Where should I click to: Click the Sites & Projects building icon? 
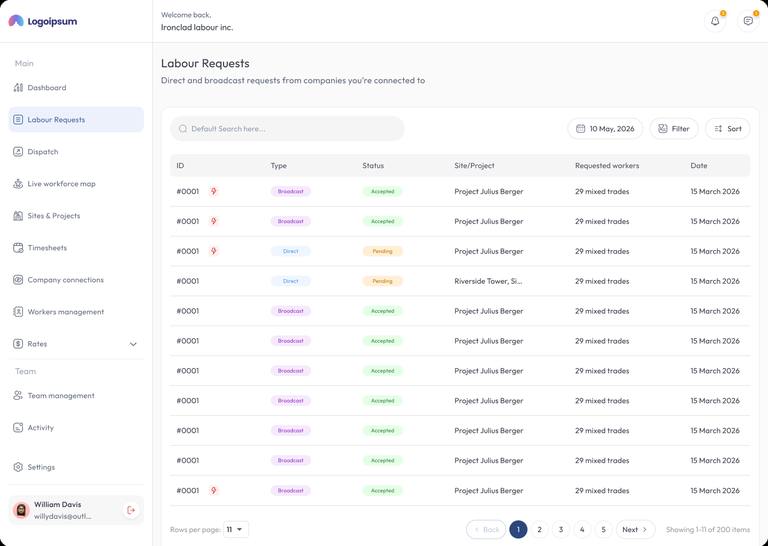point(18,216)
